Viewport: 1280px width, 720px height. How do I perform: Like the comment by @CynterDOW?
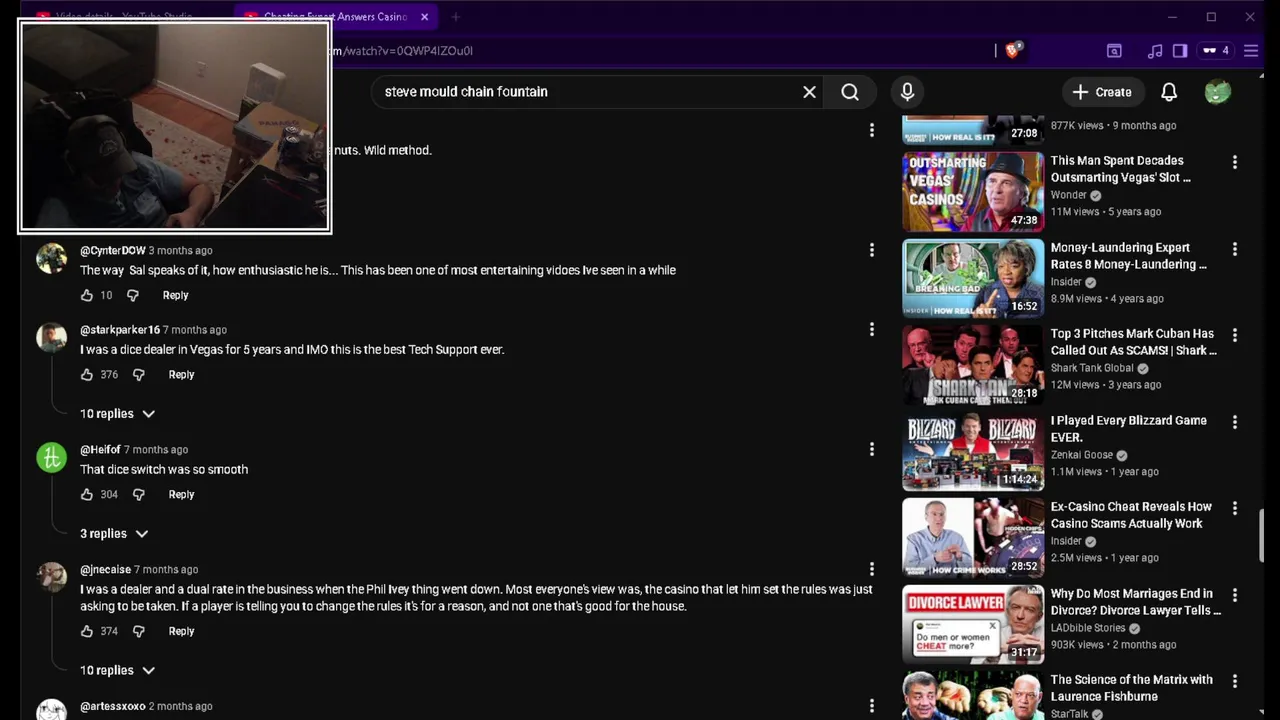[x=87, y=295]
